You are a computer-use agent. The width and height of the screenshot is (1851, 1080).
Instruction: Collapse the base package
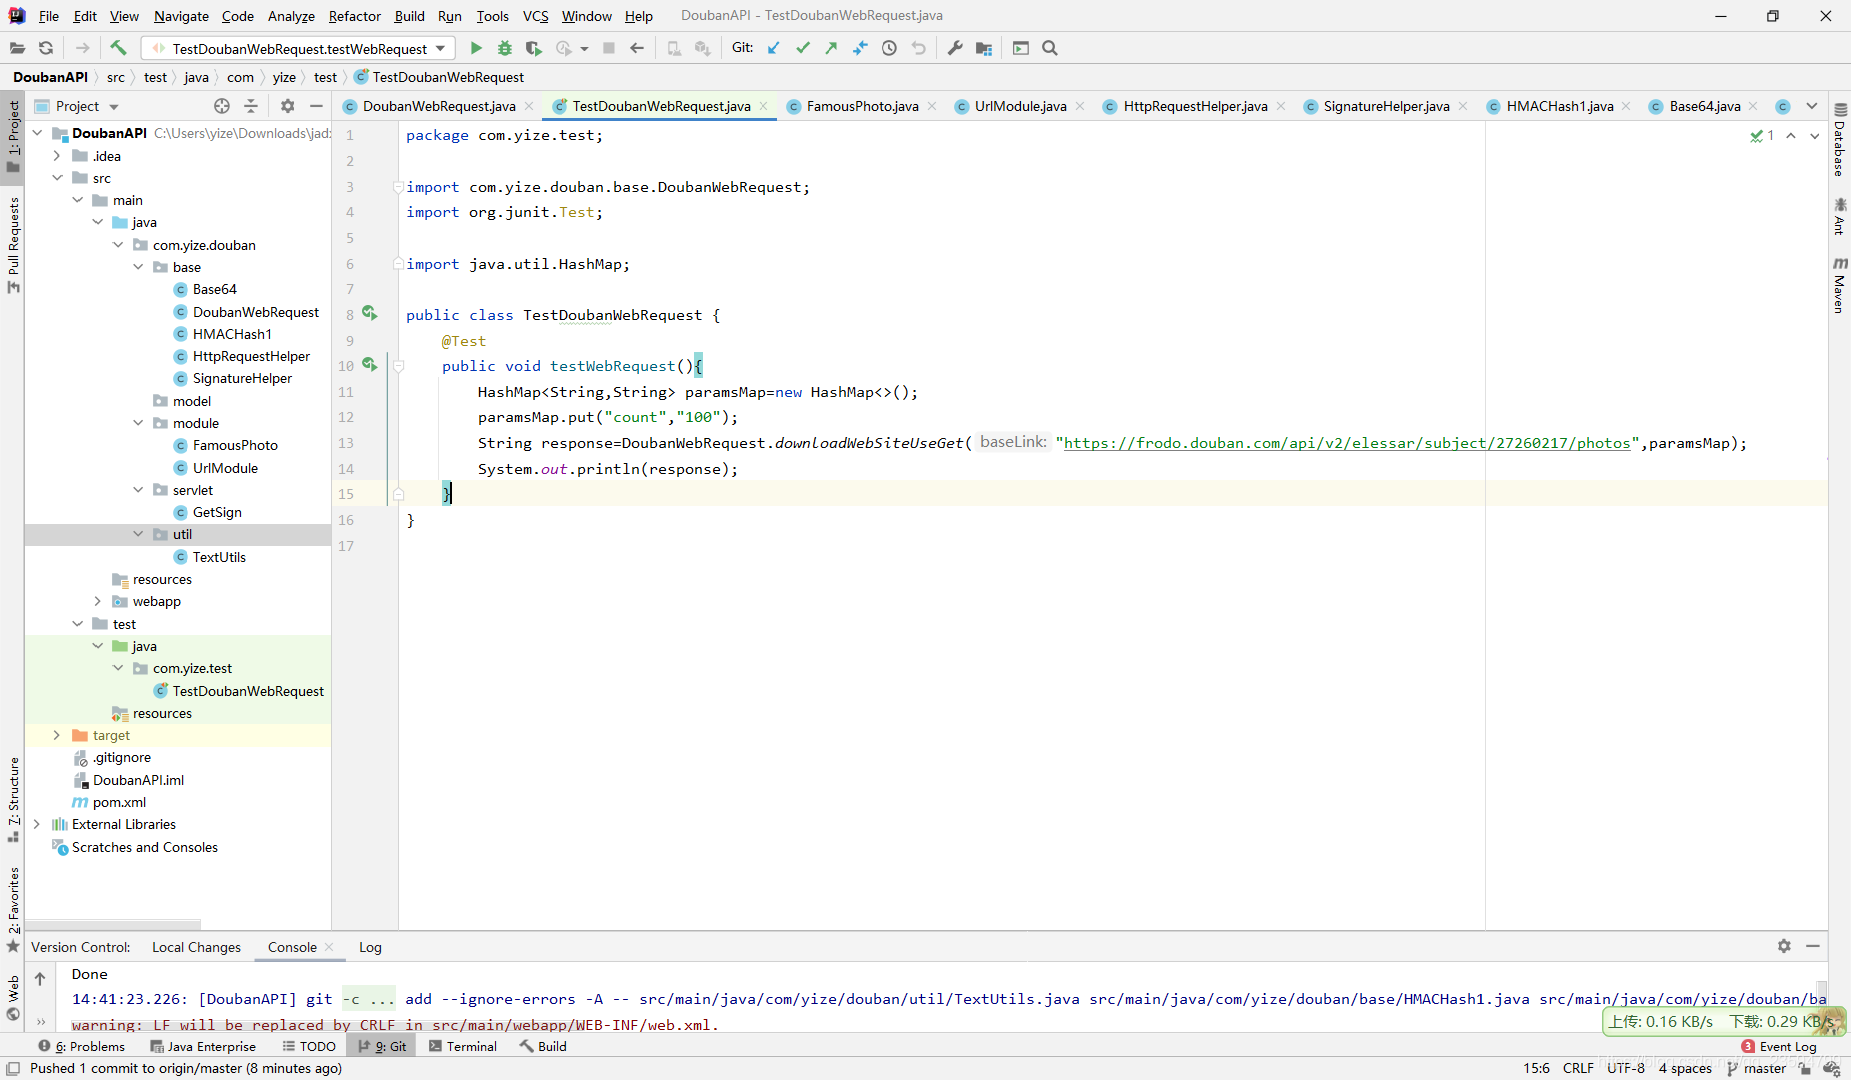[x=138, y=267]
